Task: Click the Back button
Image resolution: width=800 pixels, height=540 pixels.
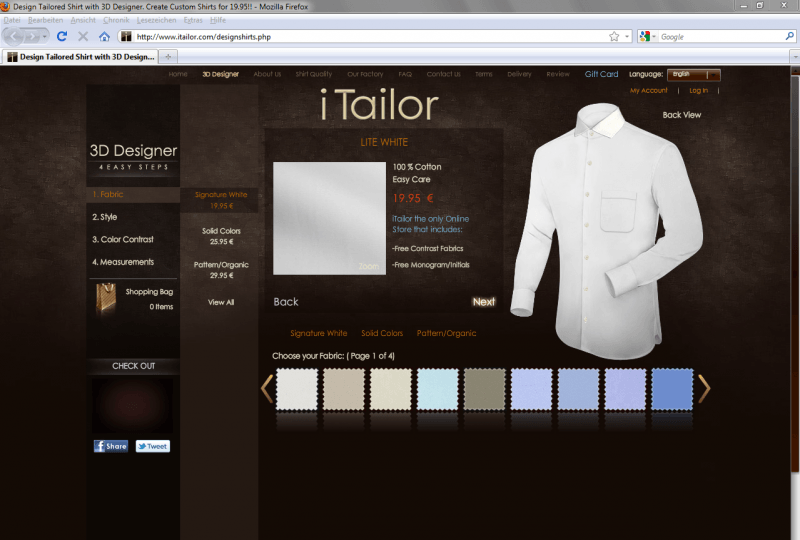Action: (286, 302)
